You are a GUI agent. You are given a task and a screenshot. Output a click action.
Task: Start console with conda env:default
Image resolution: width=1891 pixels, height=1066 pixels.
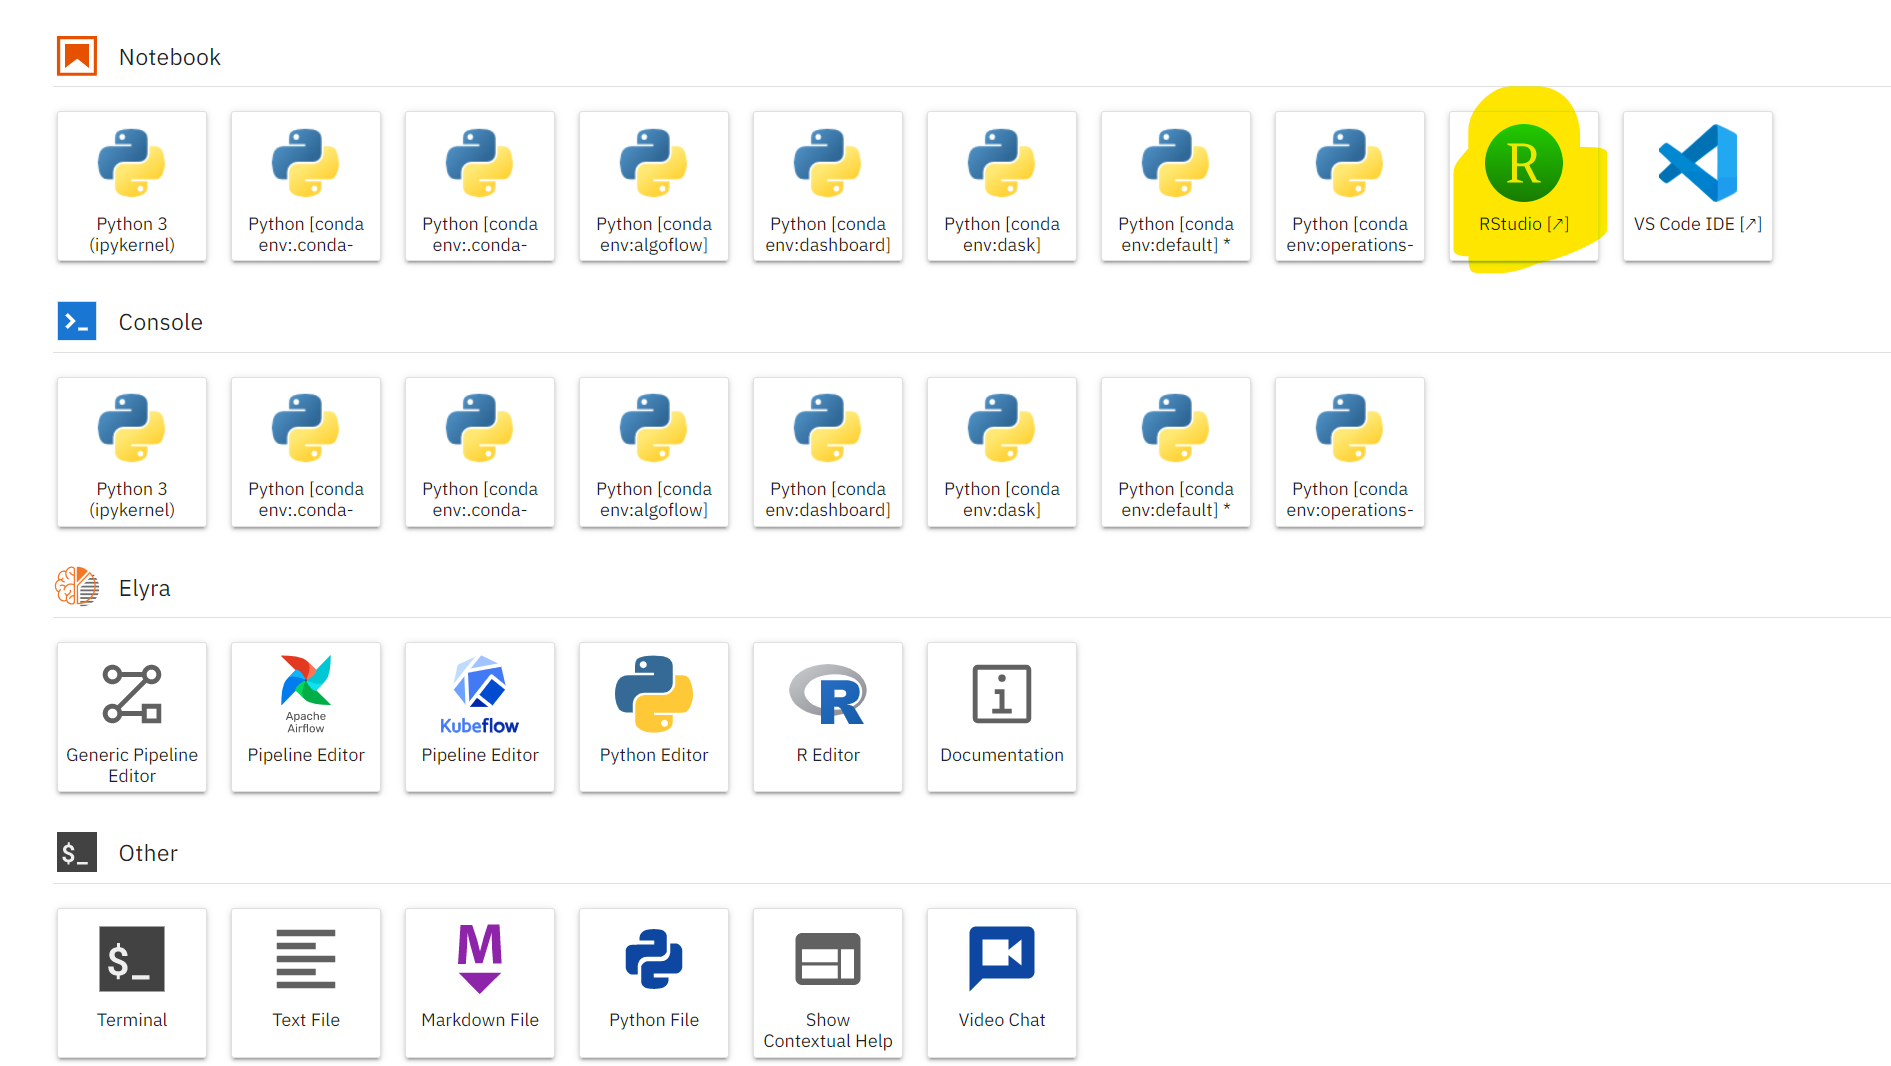coord(1176,452)
